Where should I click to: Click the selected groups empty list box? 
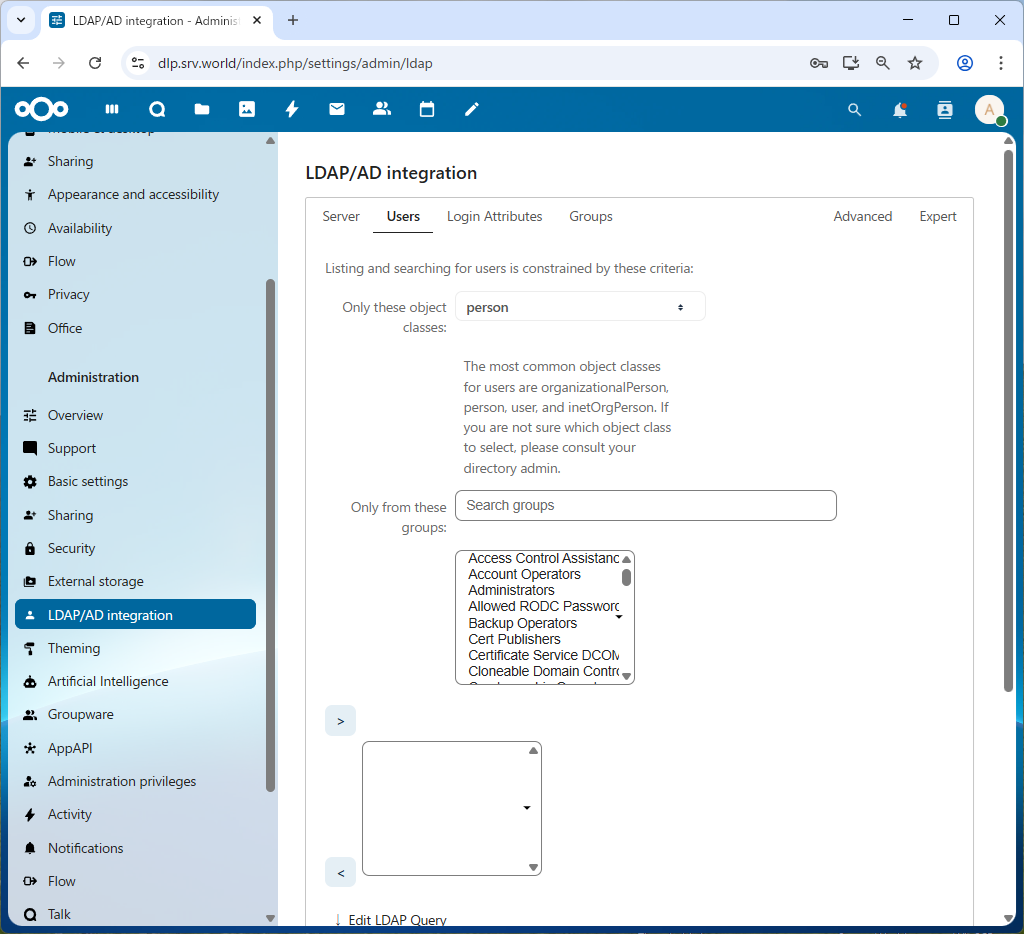tap(451, 809)
